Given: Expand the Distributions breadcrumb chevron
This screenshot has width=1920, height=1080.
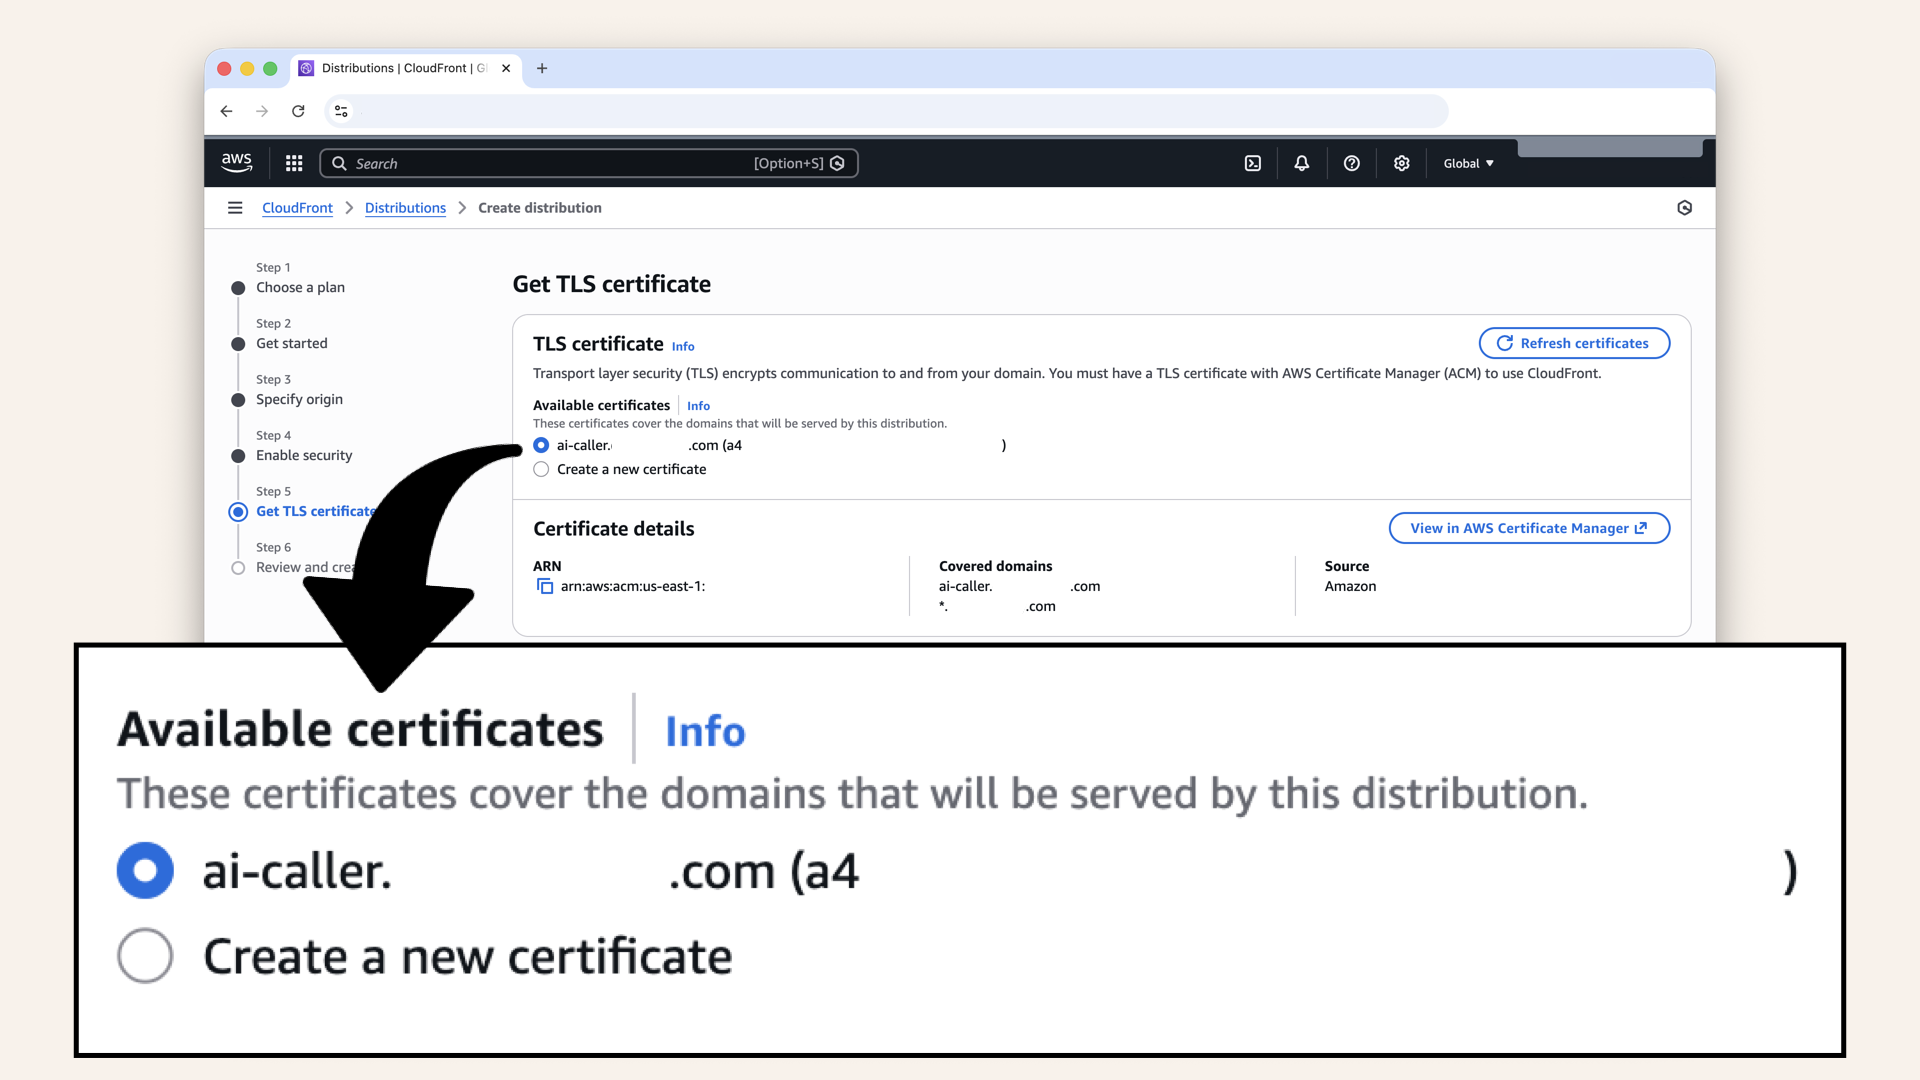Looking at the screenshot, I should point(461,207).
